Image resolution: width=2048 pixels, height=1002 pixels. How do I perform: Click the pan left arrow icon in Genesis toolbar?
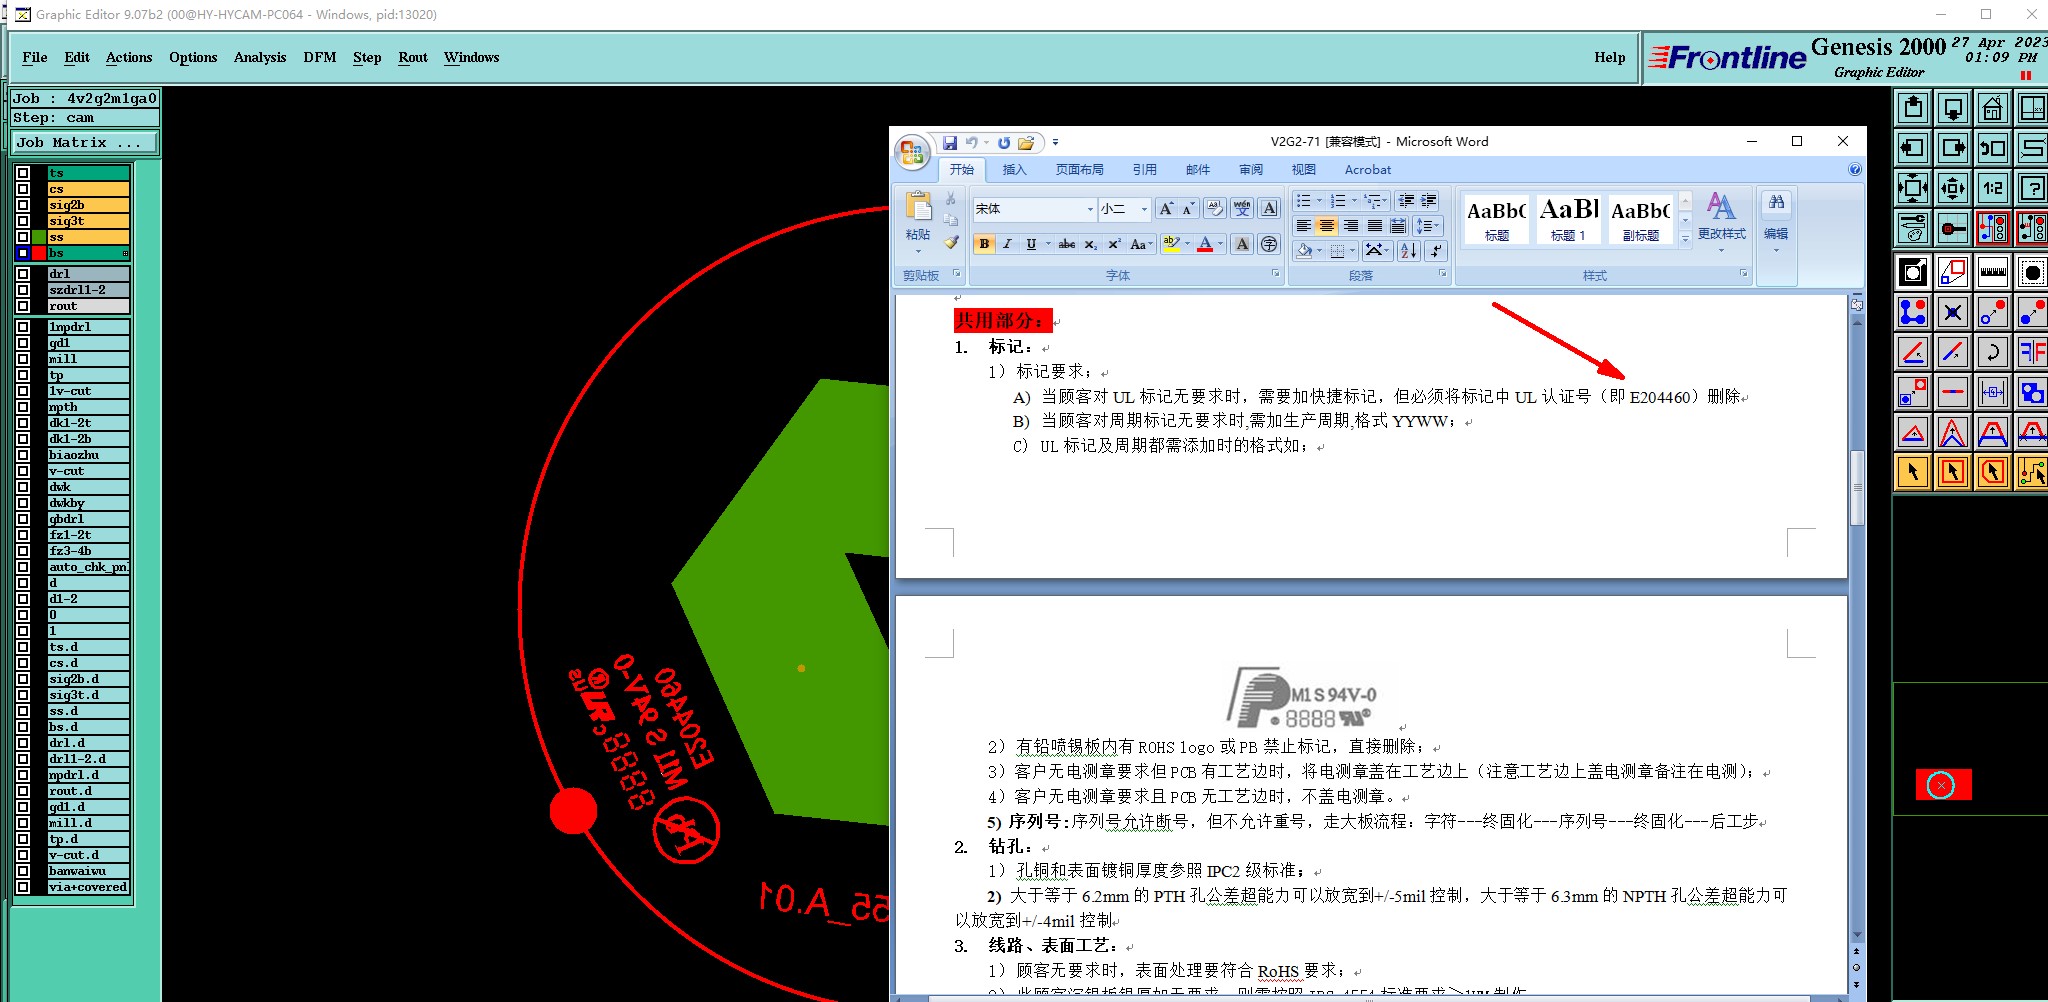point(1912,148)
